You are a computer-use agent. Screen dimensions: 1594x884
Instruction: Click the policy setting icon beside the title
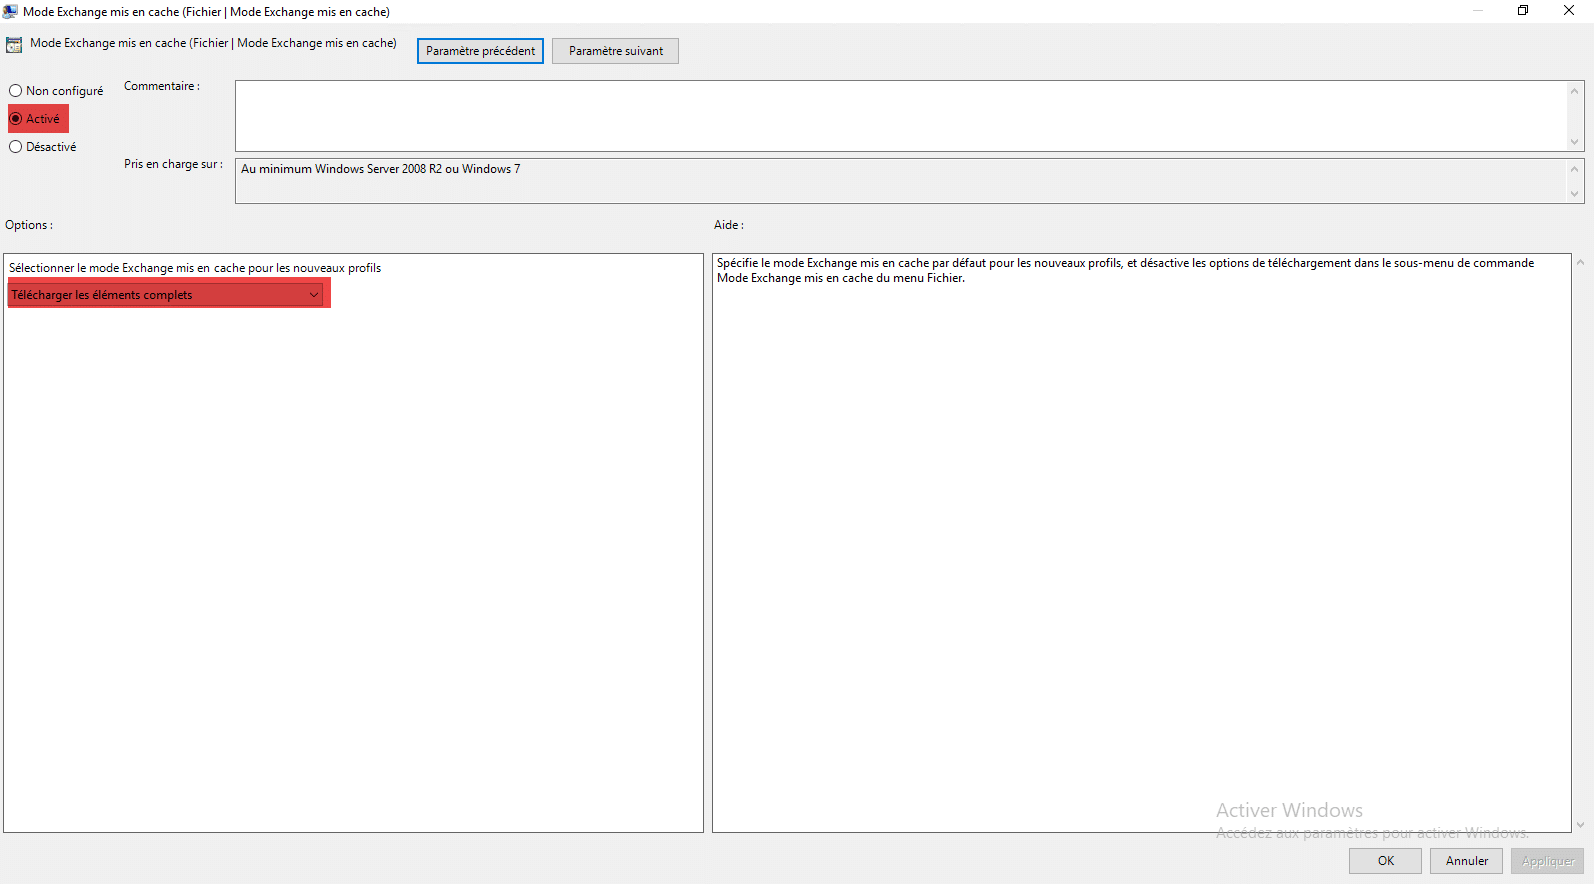tap(14, 45)
